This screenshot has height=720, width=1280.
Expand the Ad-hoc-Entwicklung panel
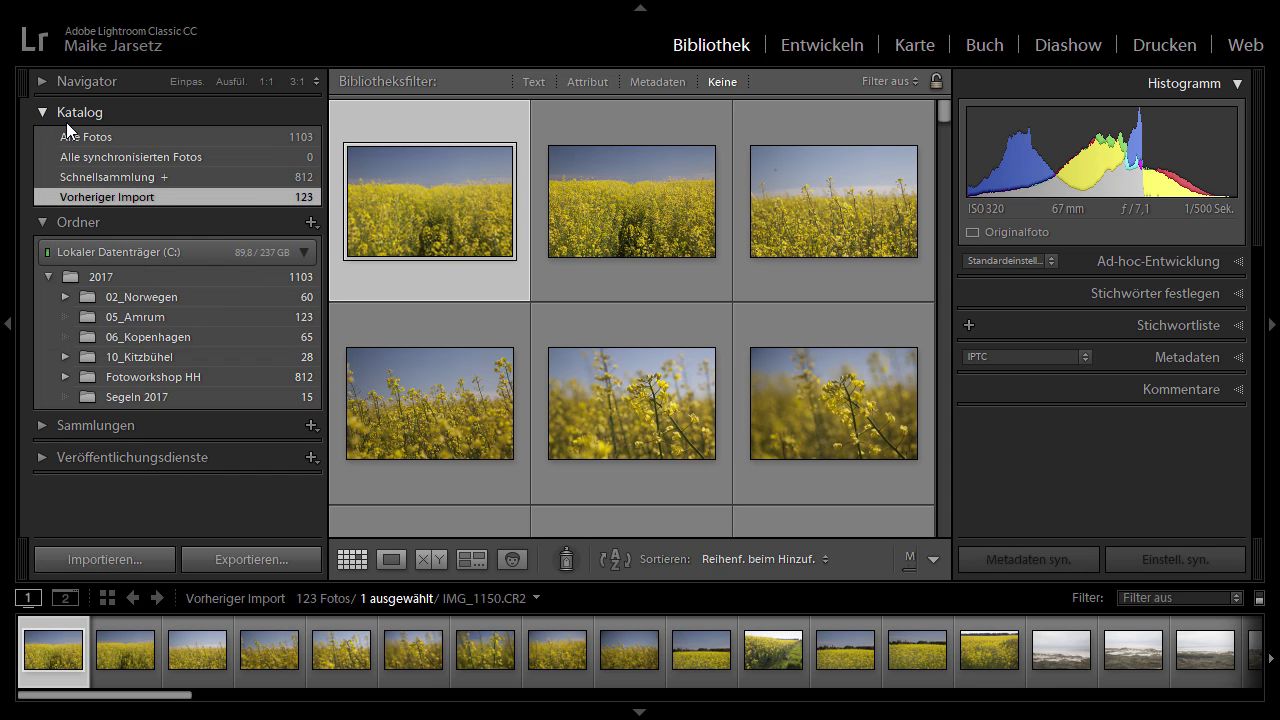pos(1238,261)
